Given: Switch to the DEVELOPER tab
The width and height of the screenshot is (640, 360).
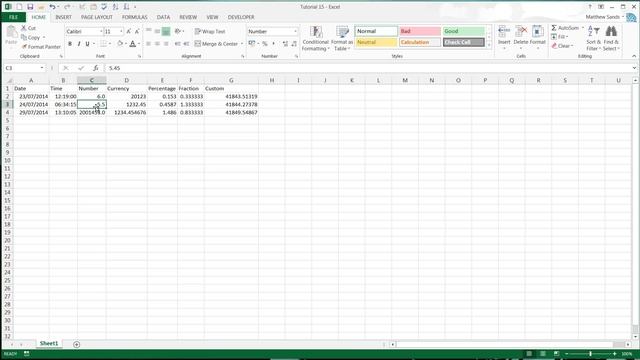Looking at the screenshot, I should (241, 17).
